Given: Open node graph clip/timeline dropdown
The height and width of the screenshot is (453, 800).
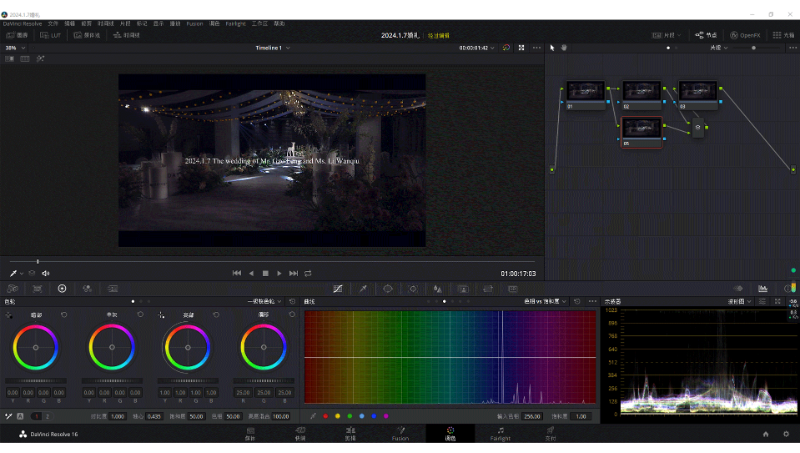Looking at the screenshot, I should pos(719,48).
